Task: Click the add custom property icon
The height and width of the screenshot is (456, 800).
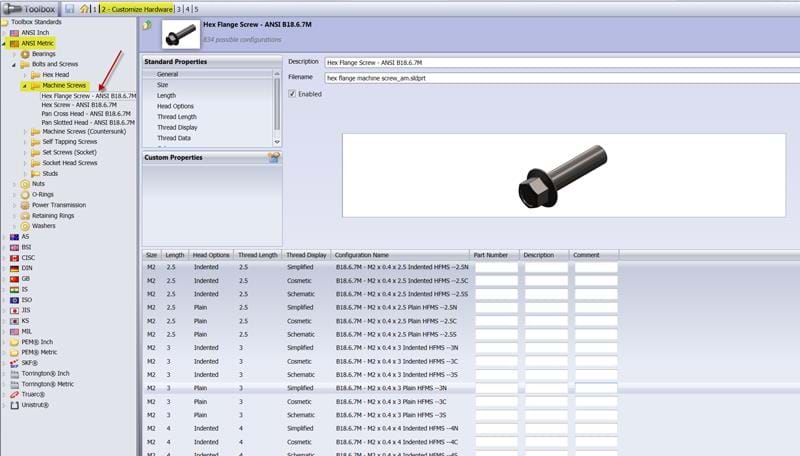Action: [x=274, y=158]
